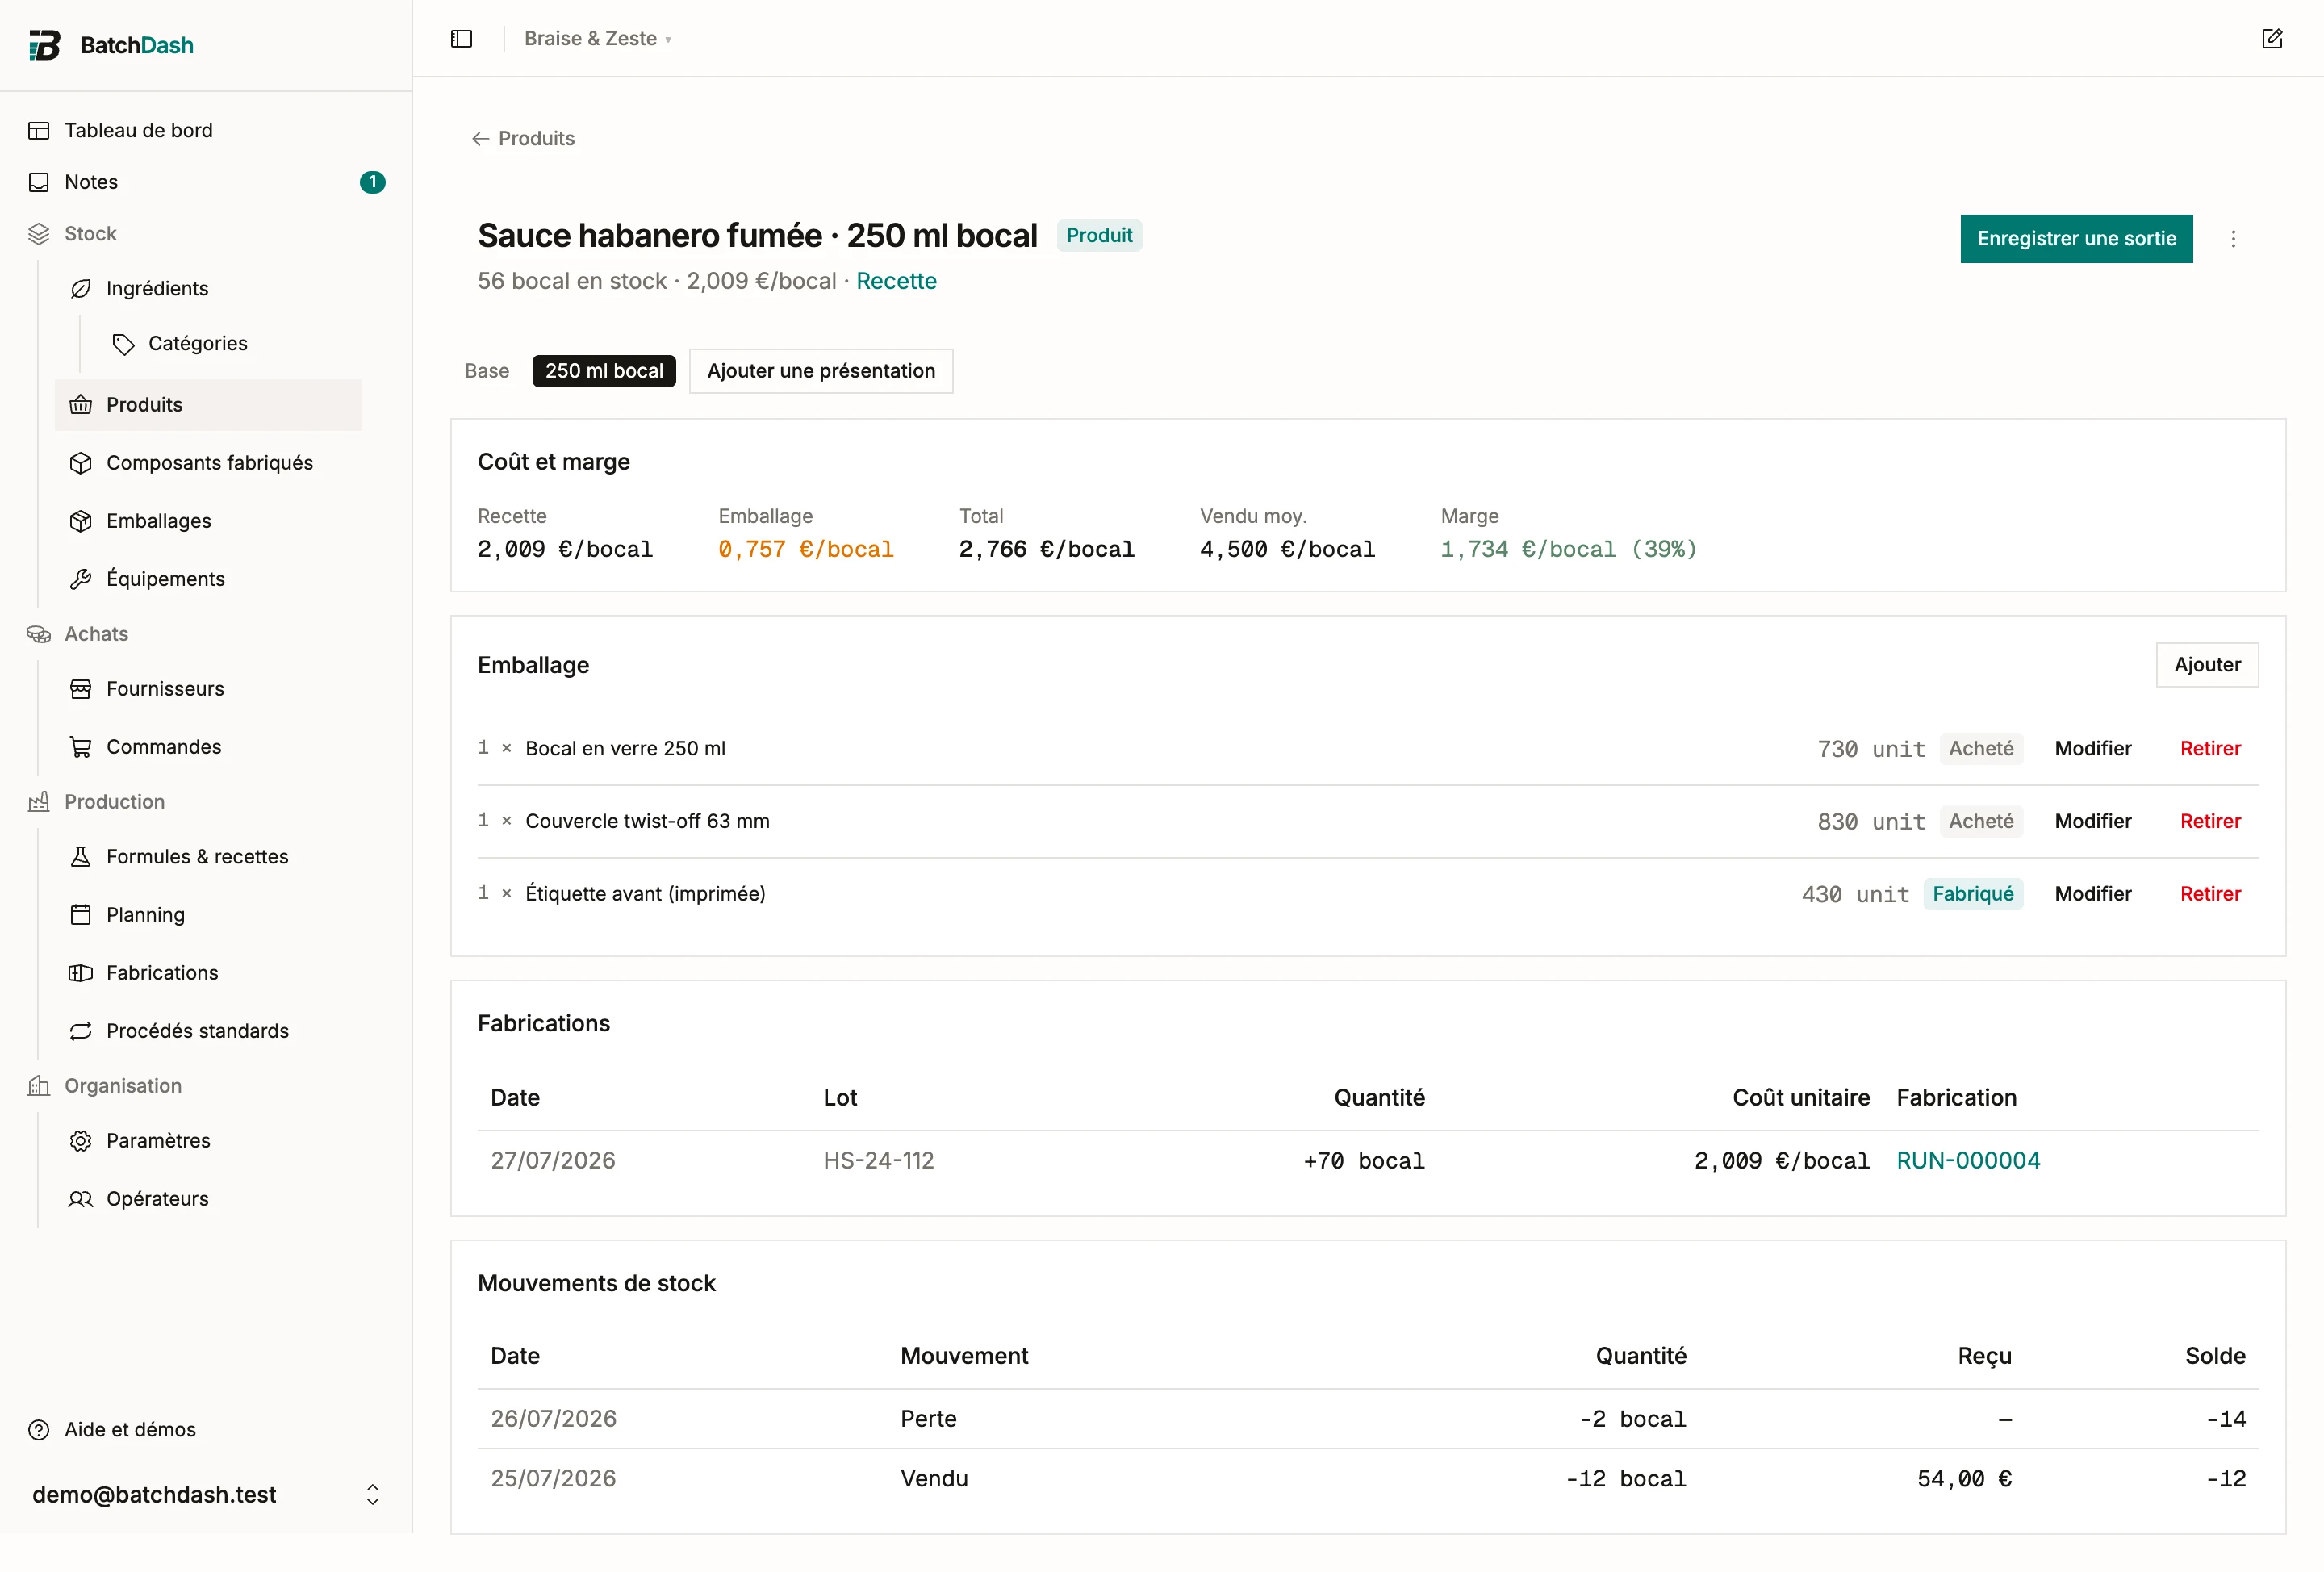The height and width of the screenshot is (1572, 2324).
Task: Open the three-dot product options menu
Action: tap(2233, 239)
